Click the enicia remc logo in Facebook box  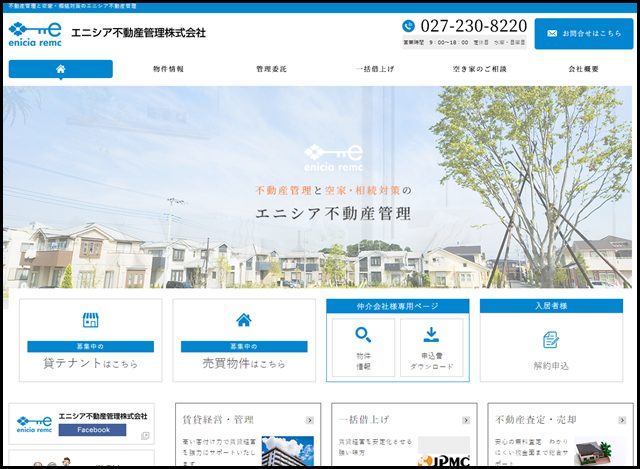(34, 424)
